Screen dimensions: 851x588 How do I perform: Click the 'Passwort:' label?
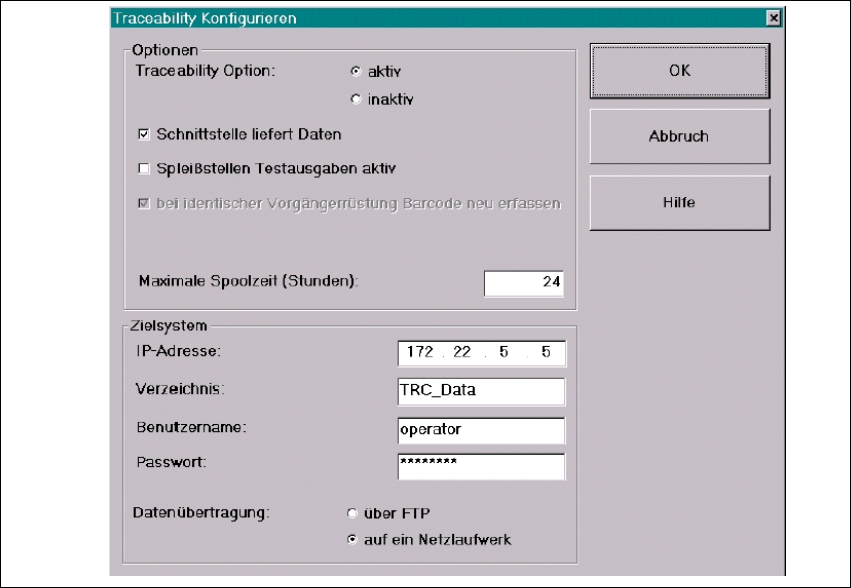pyautogui.click(x=171, y=463)
